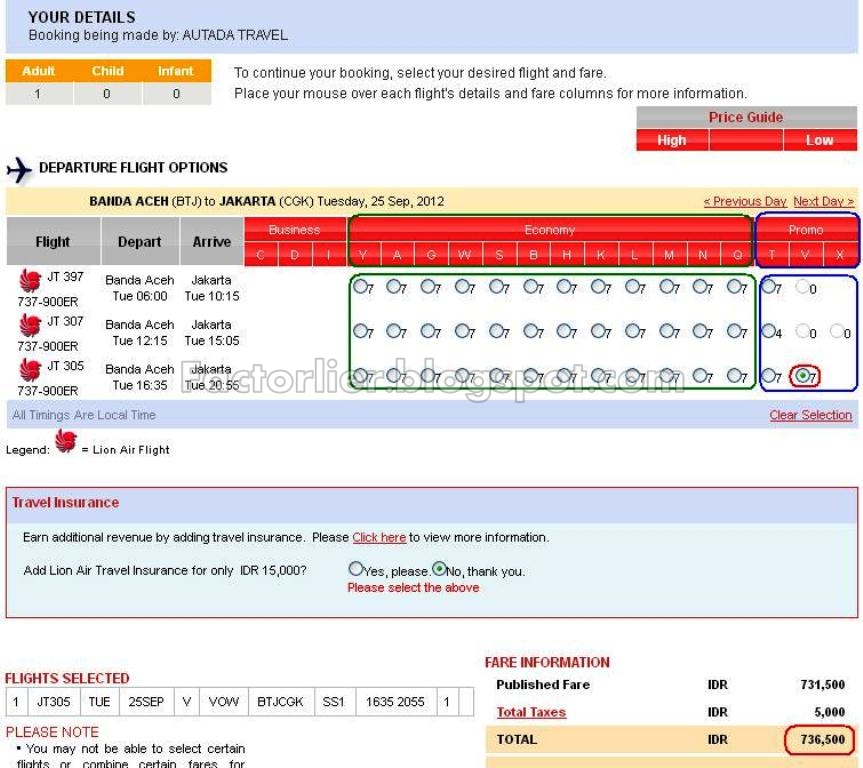
Task: Select N class fare for flight JT 305
Action: (x=700, y=375)
